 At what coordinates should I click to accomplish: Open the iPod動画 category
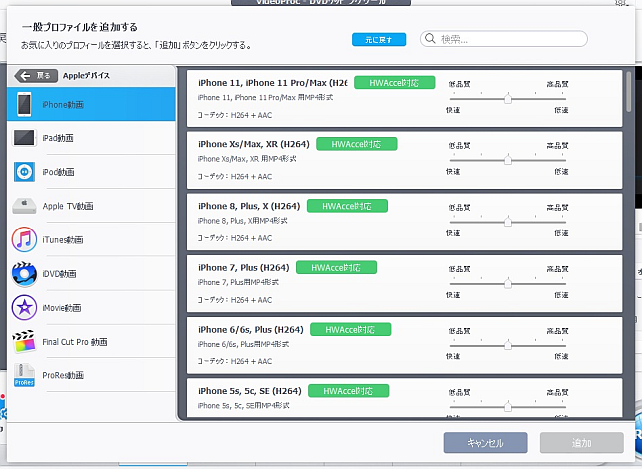[x=91, y=172]
